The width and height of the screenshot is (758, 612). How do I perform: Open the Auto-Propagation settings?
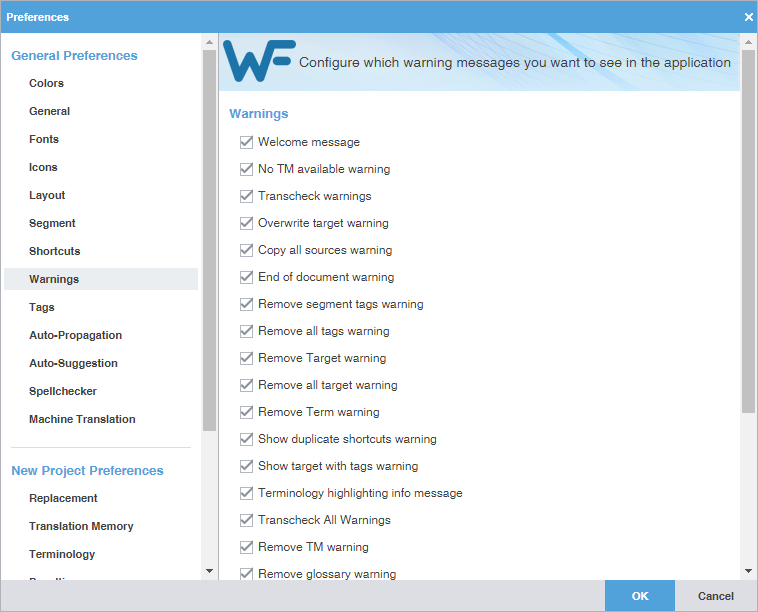[x=75, y=335]
